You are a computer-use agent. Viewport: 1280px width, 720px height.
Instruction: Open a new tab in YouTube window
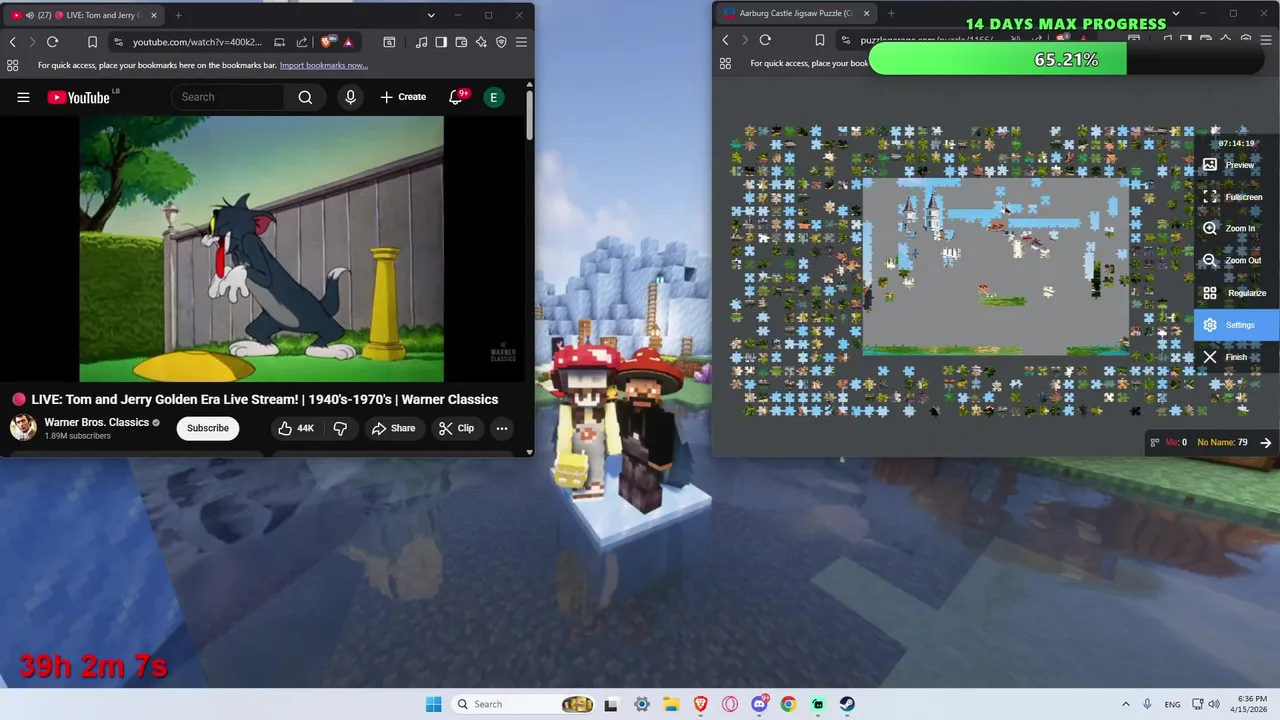[178, 15]
